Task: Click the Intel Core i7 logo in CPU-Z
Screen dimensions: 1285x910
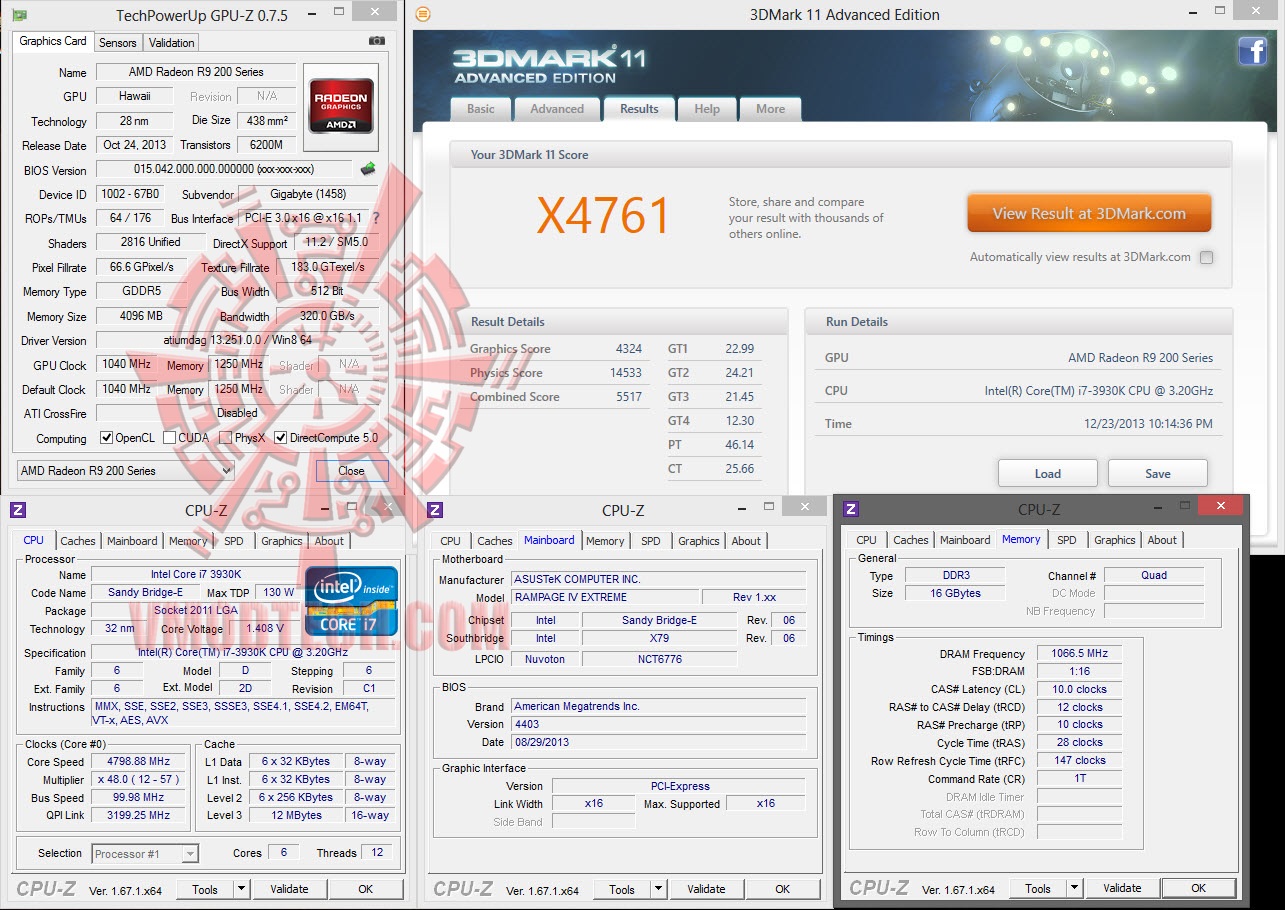Action: tap(351, 601)
